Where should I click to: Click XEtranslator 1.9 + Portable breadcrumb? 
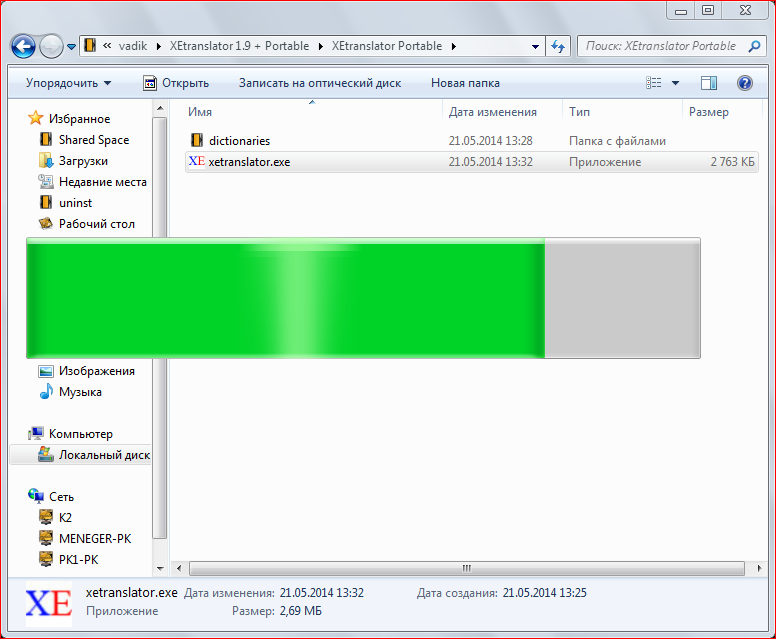pyautogui.click(x=238, y=46)
